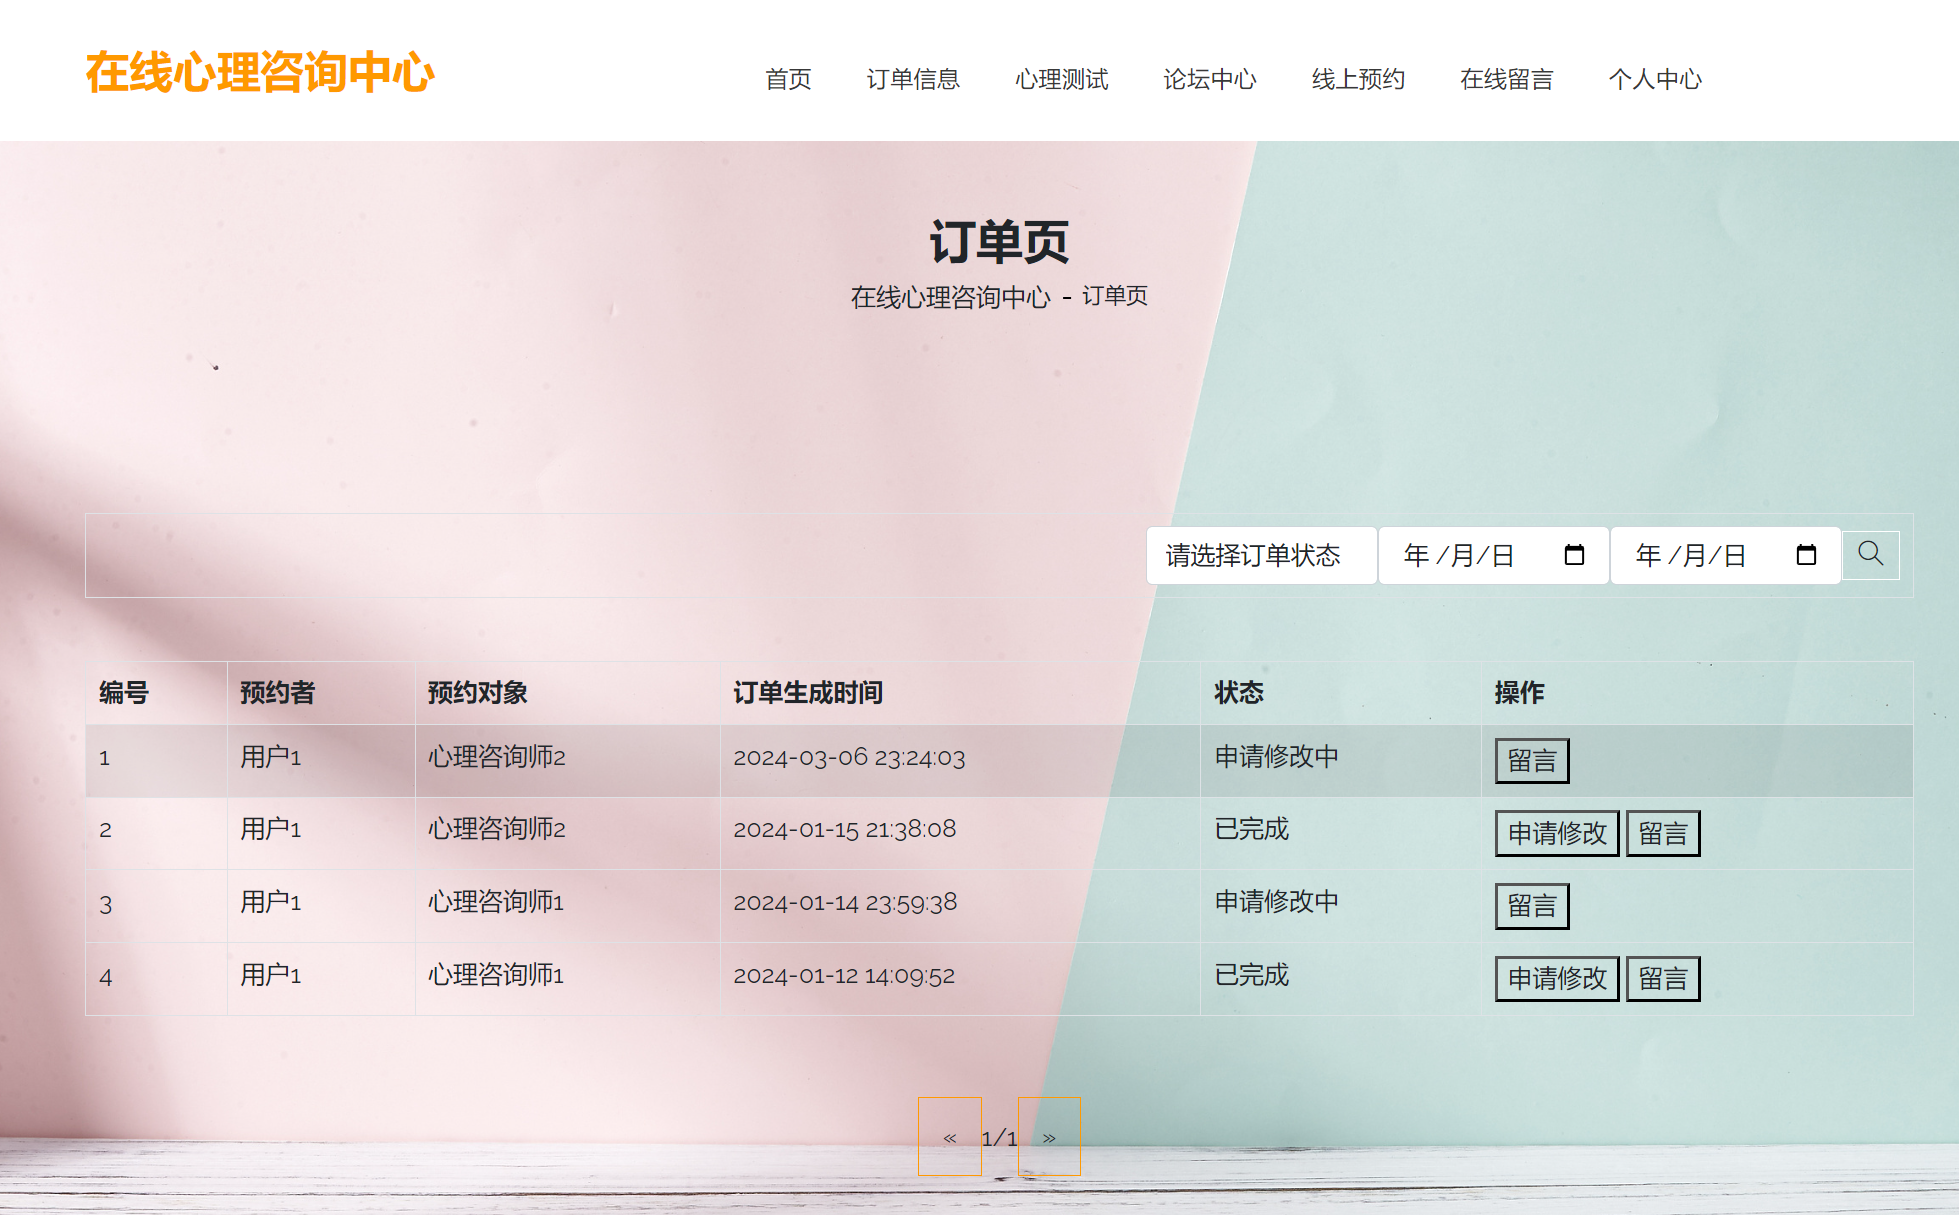Open the 个人中心 menu item

tap(1656, 79)
